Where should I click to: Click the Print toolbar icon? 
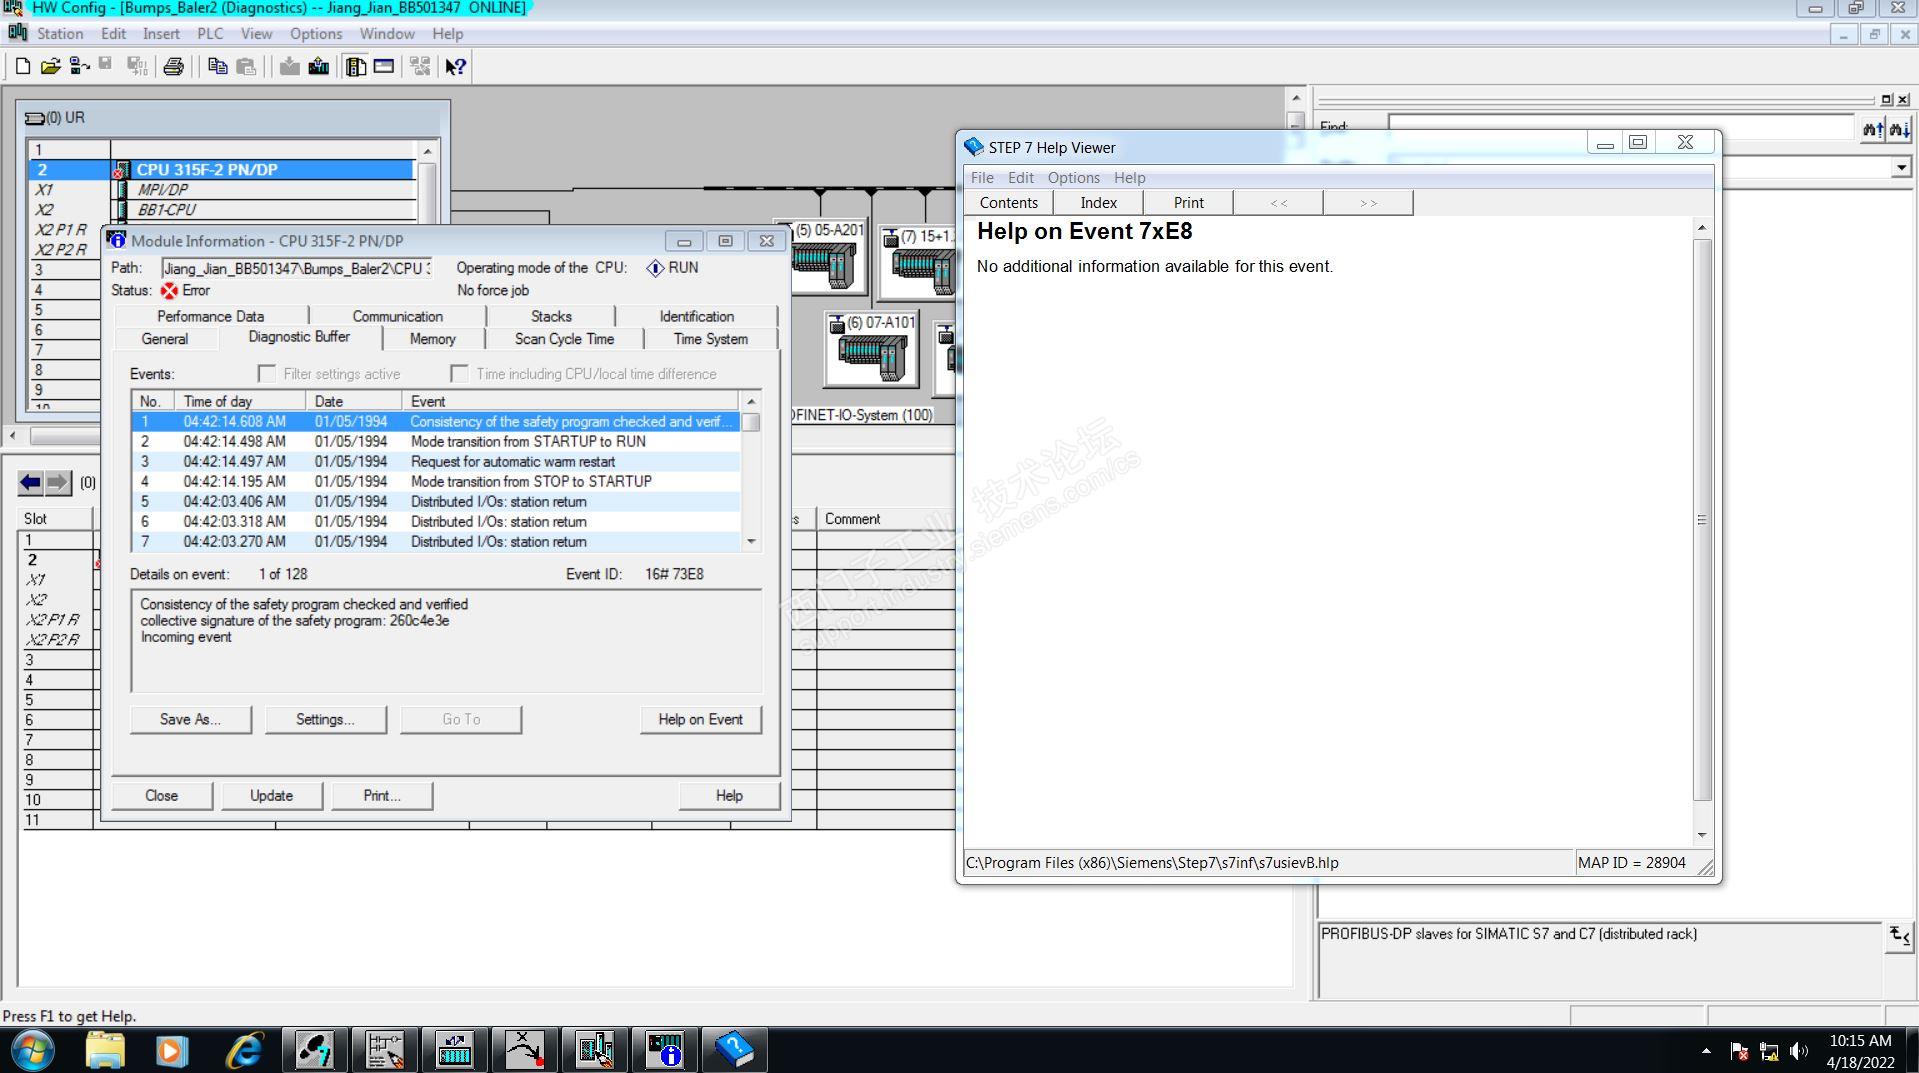(x=173, y=67)
